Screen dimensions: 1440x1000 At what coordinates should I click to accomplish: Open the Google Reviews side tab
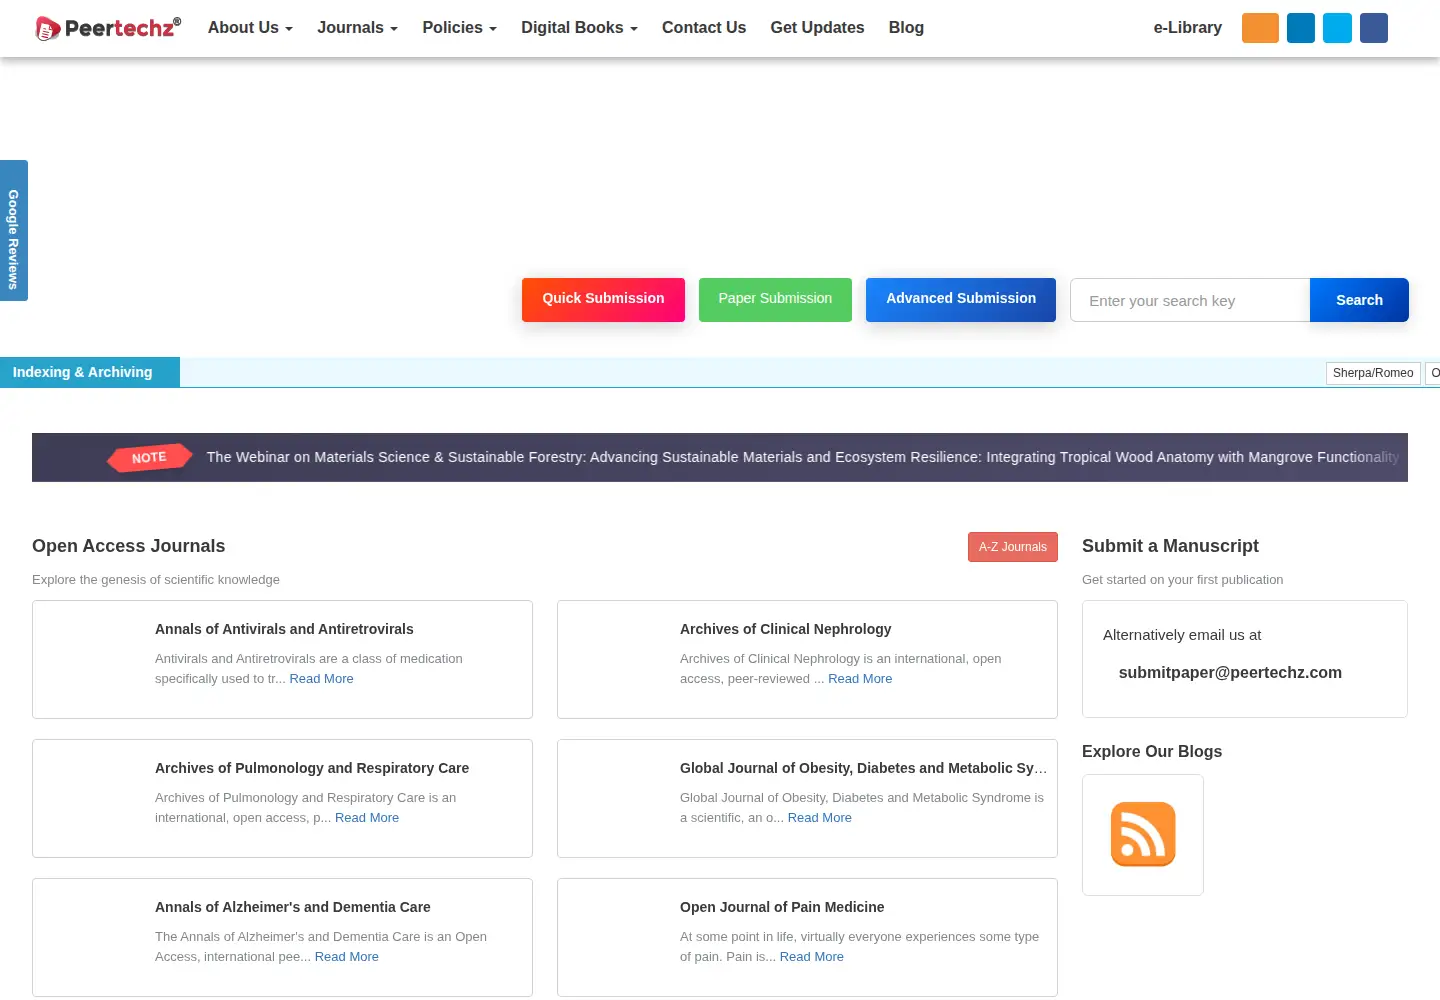(14, 230)
